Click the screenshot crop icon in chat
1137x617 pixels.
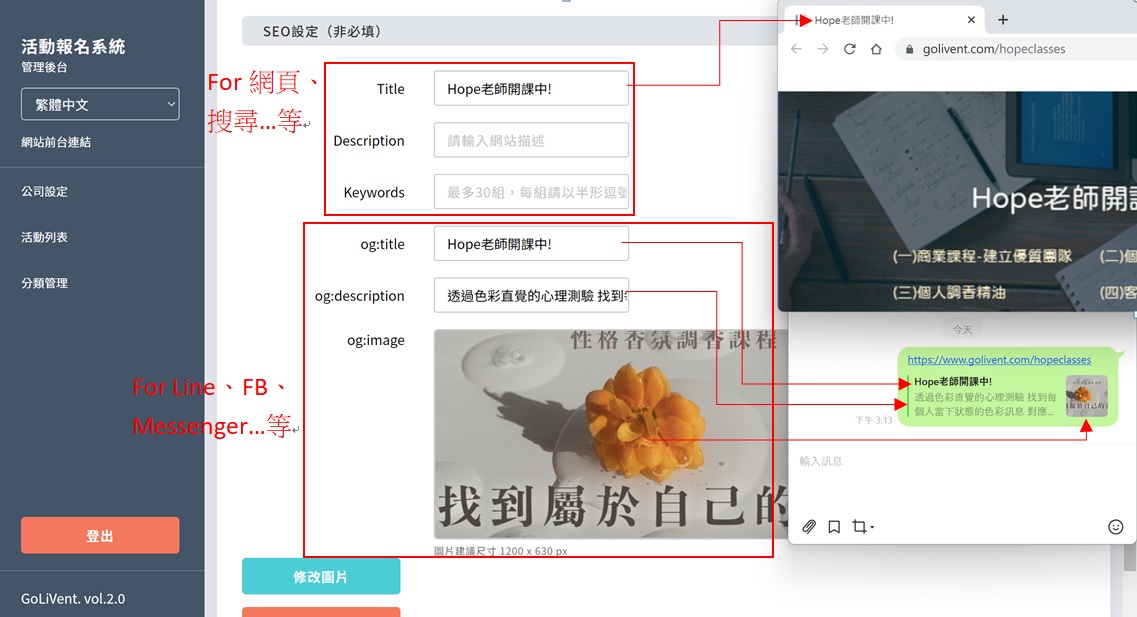[x=860, y=527]
